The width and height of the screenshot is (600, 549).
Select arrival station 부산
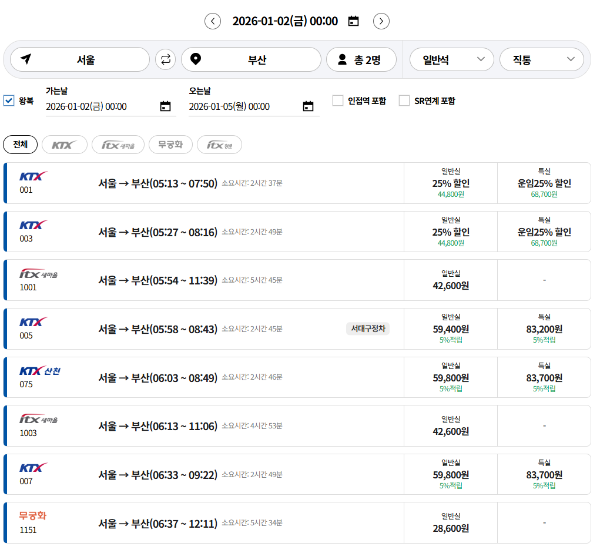(251, 60)
